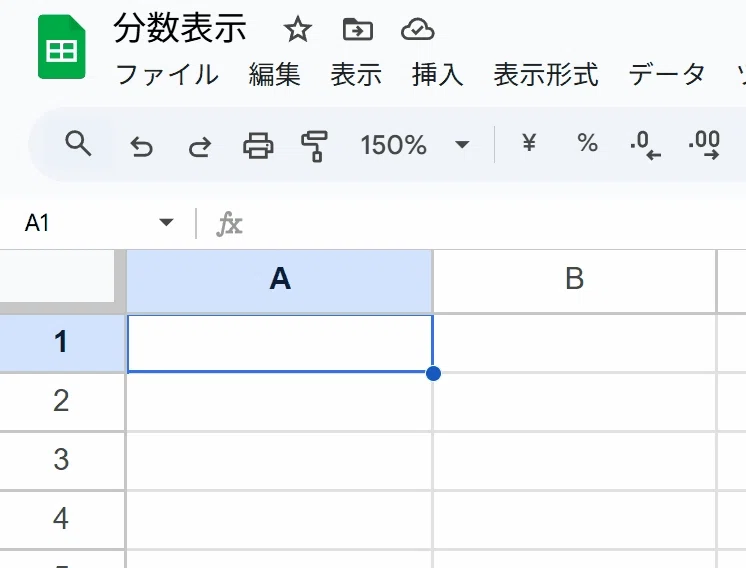The height and width of the screenshot is (568, 746).
Task: Check the cloud save status icon
Action: coord(417,29)
